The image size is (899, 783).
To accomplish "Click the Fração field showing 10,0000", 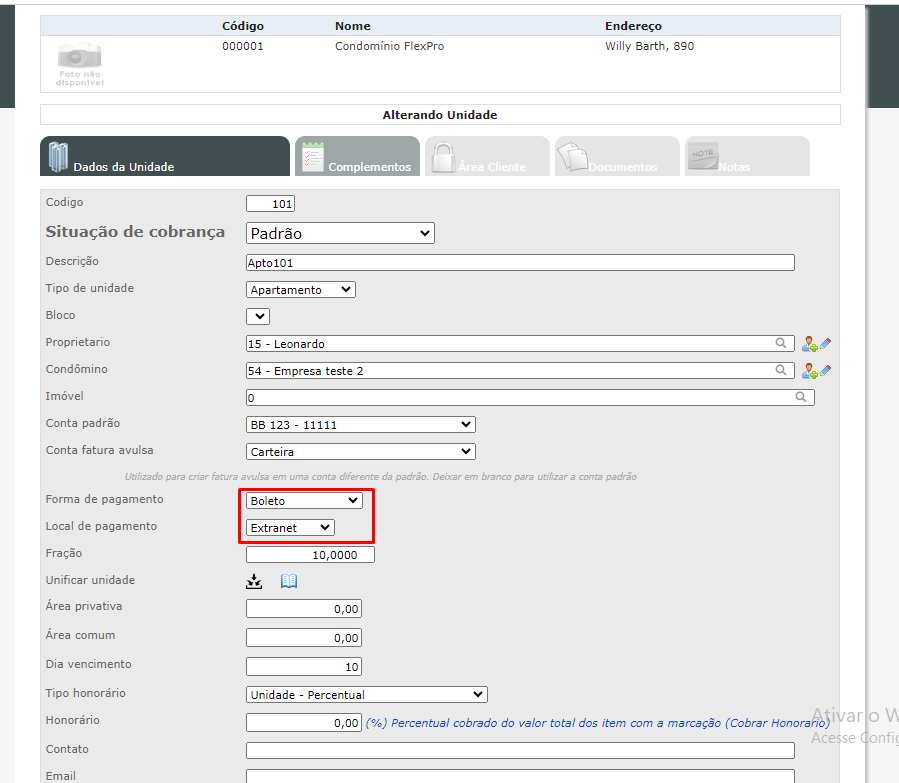I will [x=310, y=554].
